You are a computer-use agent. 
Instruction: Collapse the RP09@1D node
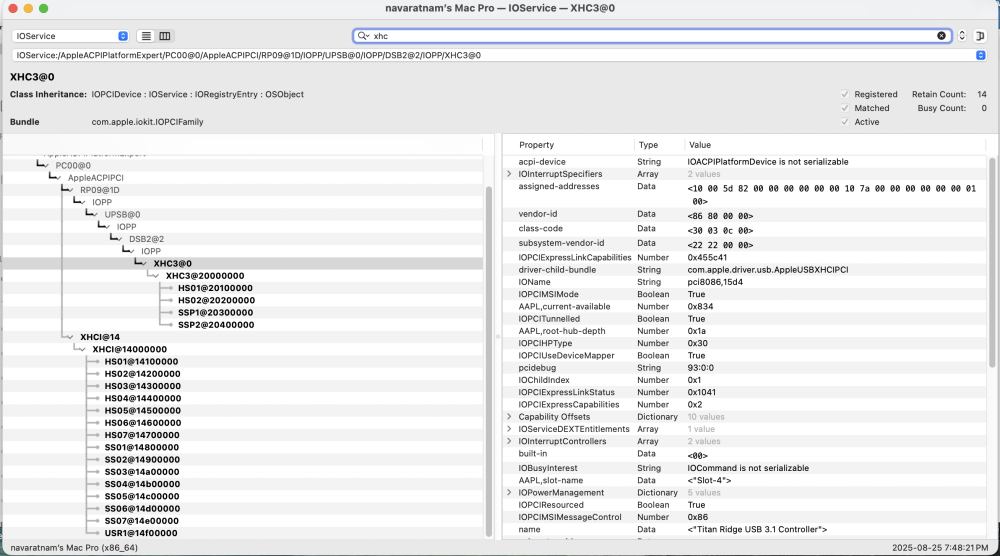71,190
